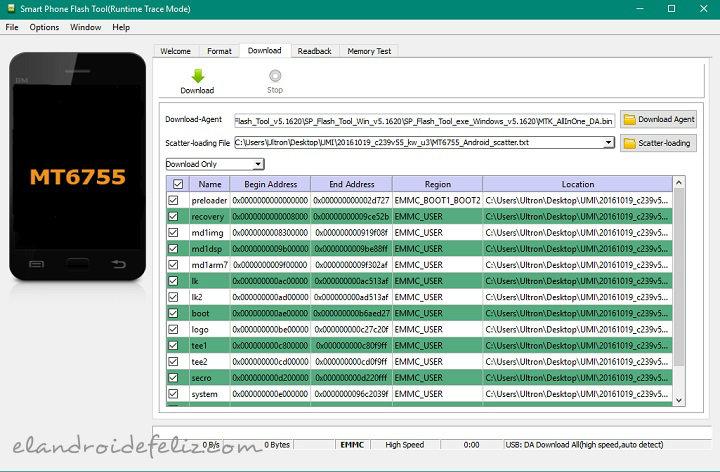Viewport: 720px width, 472px height.
Task: Uncheck the recovery partition checkbox
Action: pyautogui.click(x=173, y=216)
